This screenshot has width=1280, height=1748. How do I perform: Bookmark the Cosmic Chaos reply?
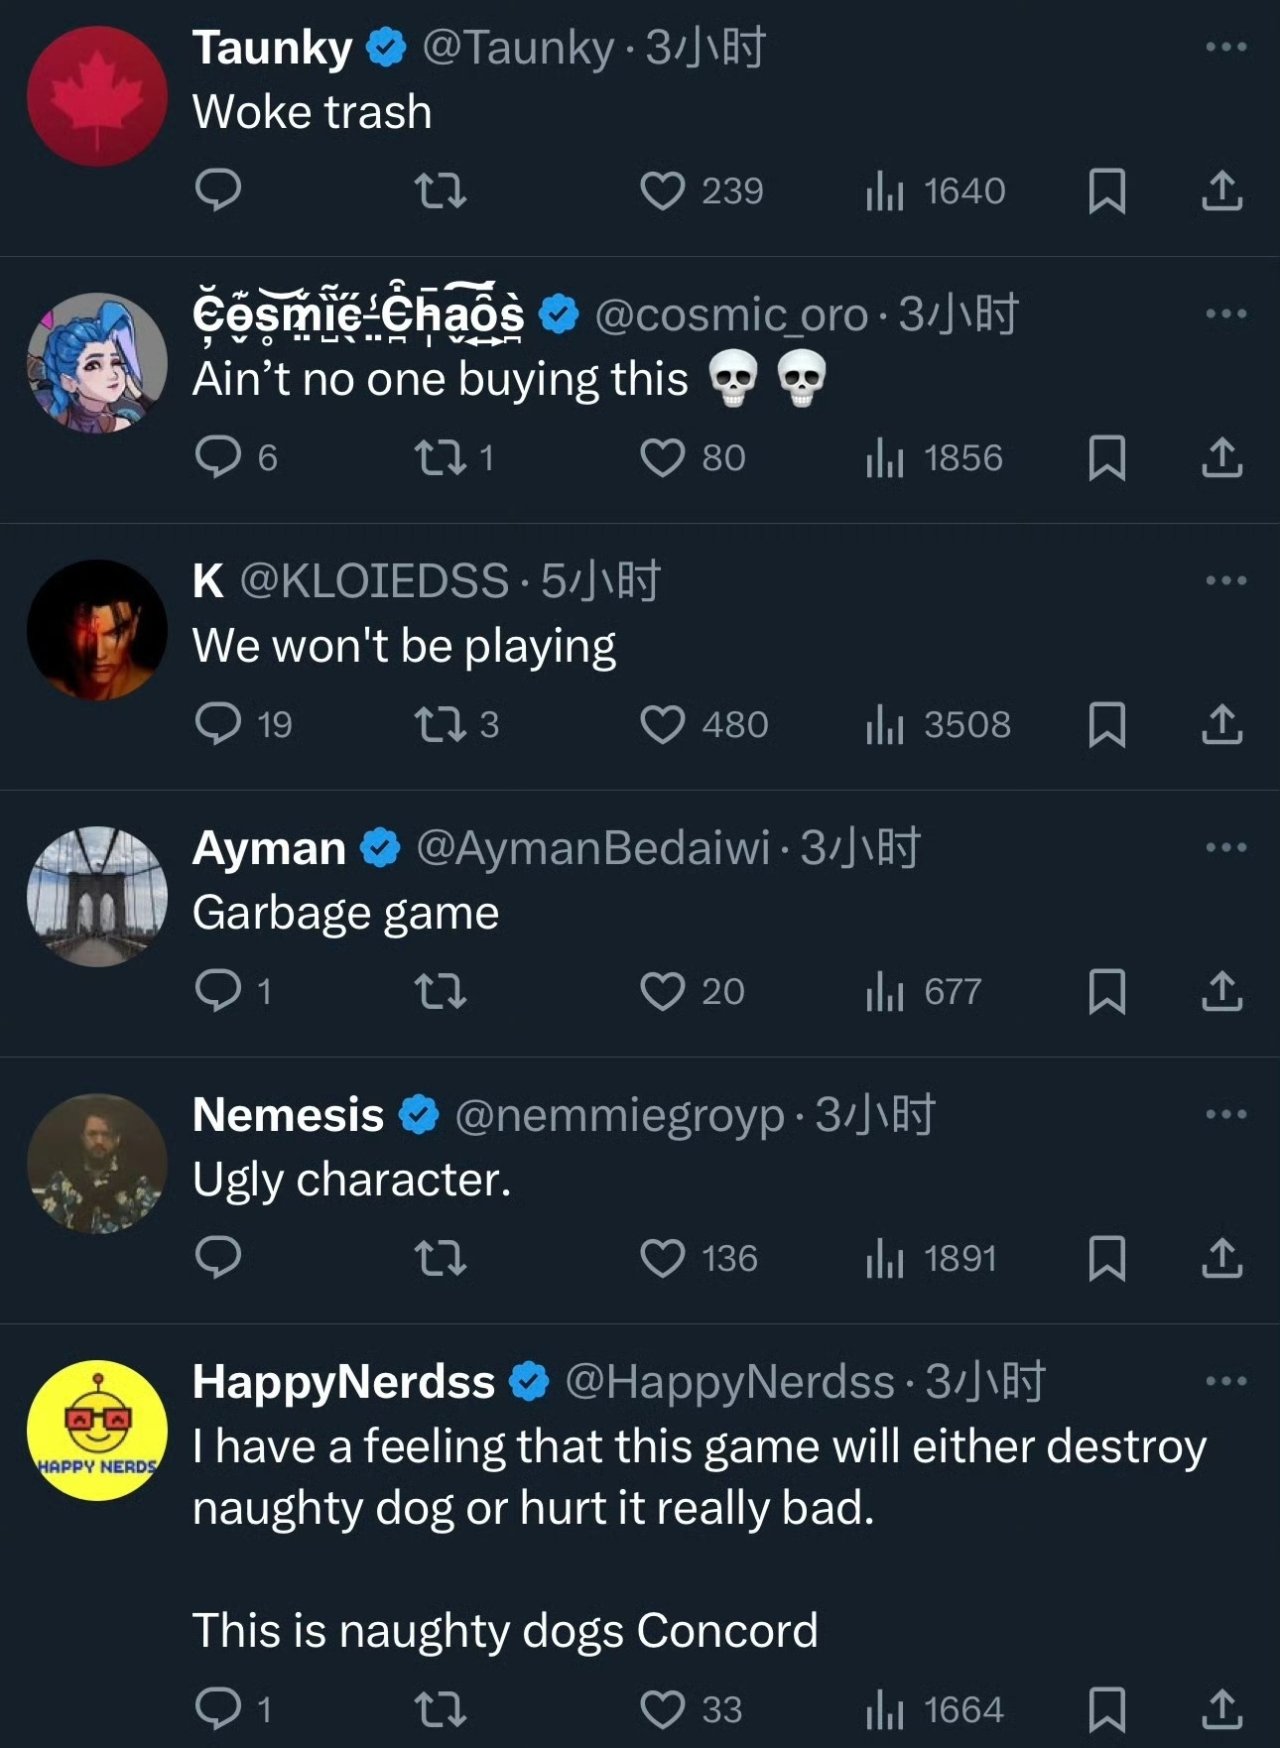pos(1106,458)
